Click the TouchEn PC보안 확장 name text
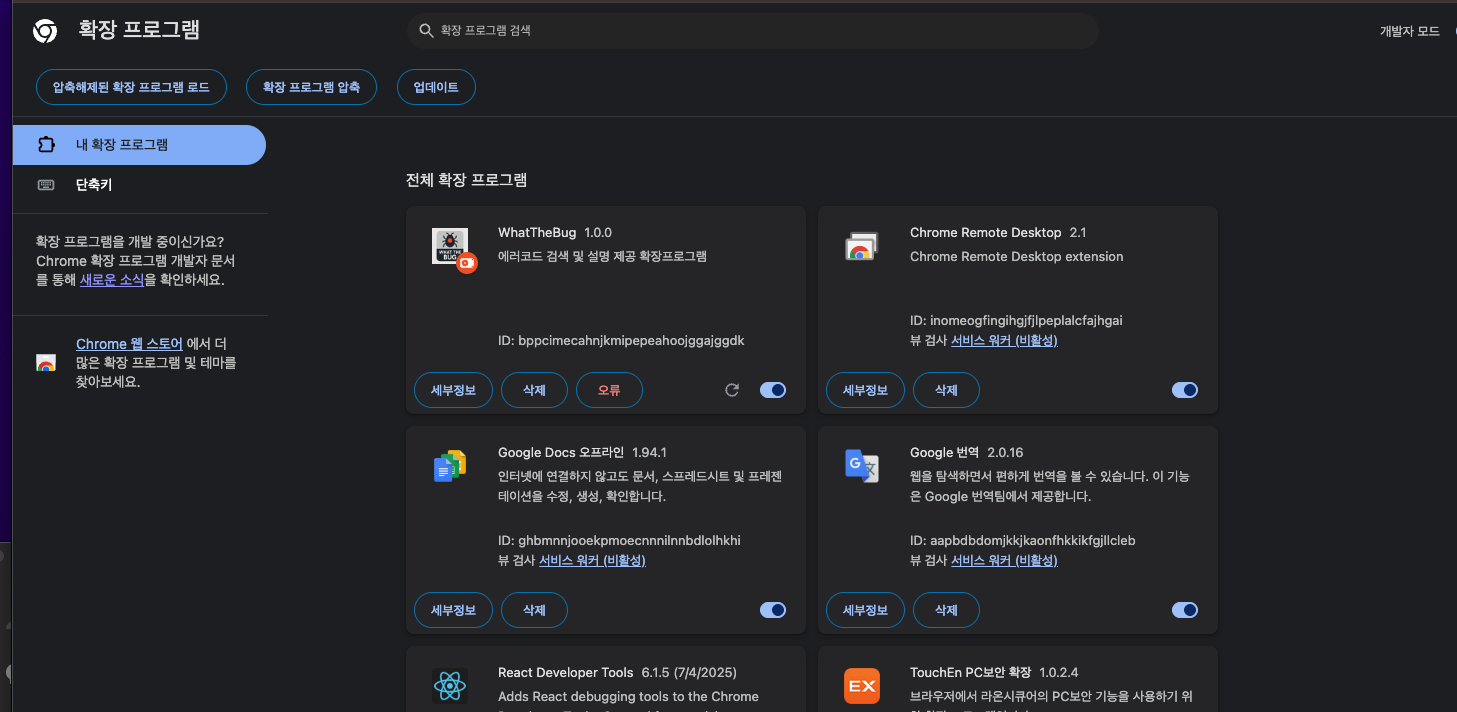Screen dimensions: 1457x712 970,673
